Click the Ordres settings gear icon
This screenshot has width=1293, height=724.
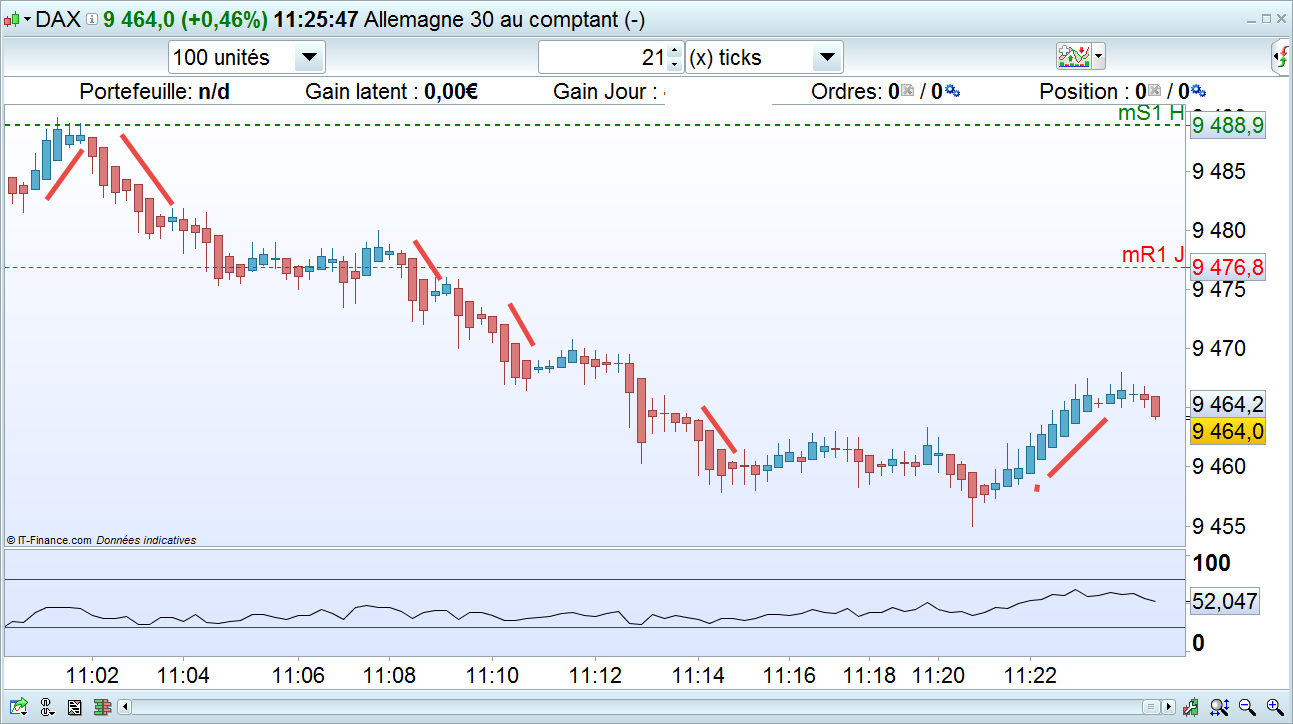(x=952, y=92)
